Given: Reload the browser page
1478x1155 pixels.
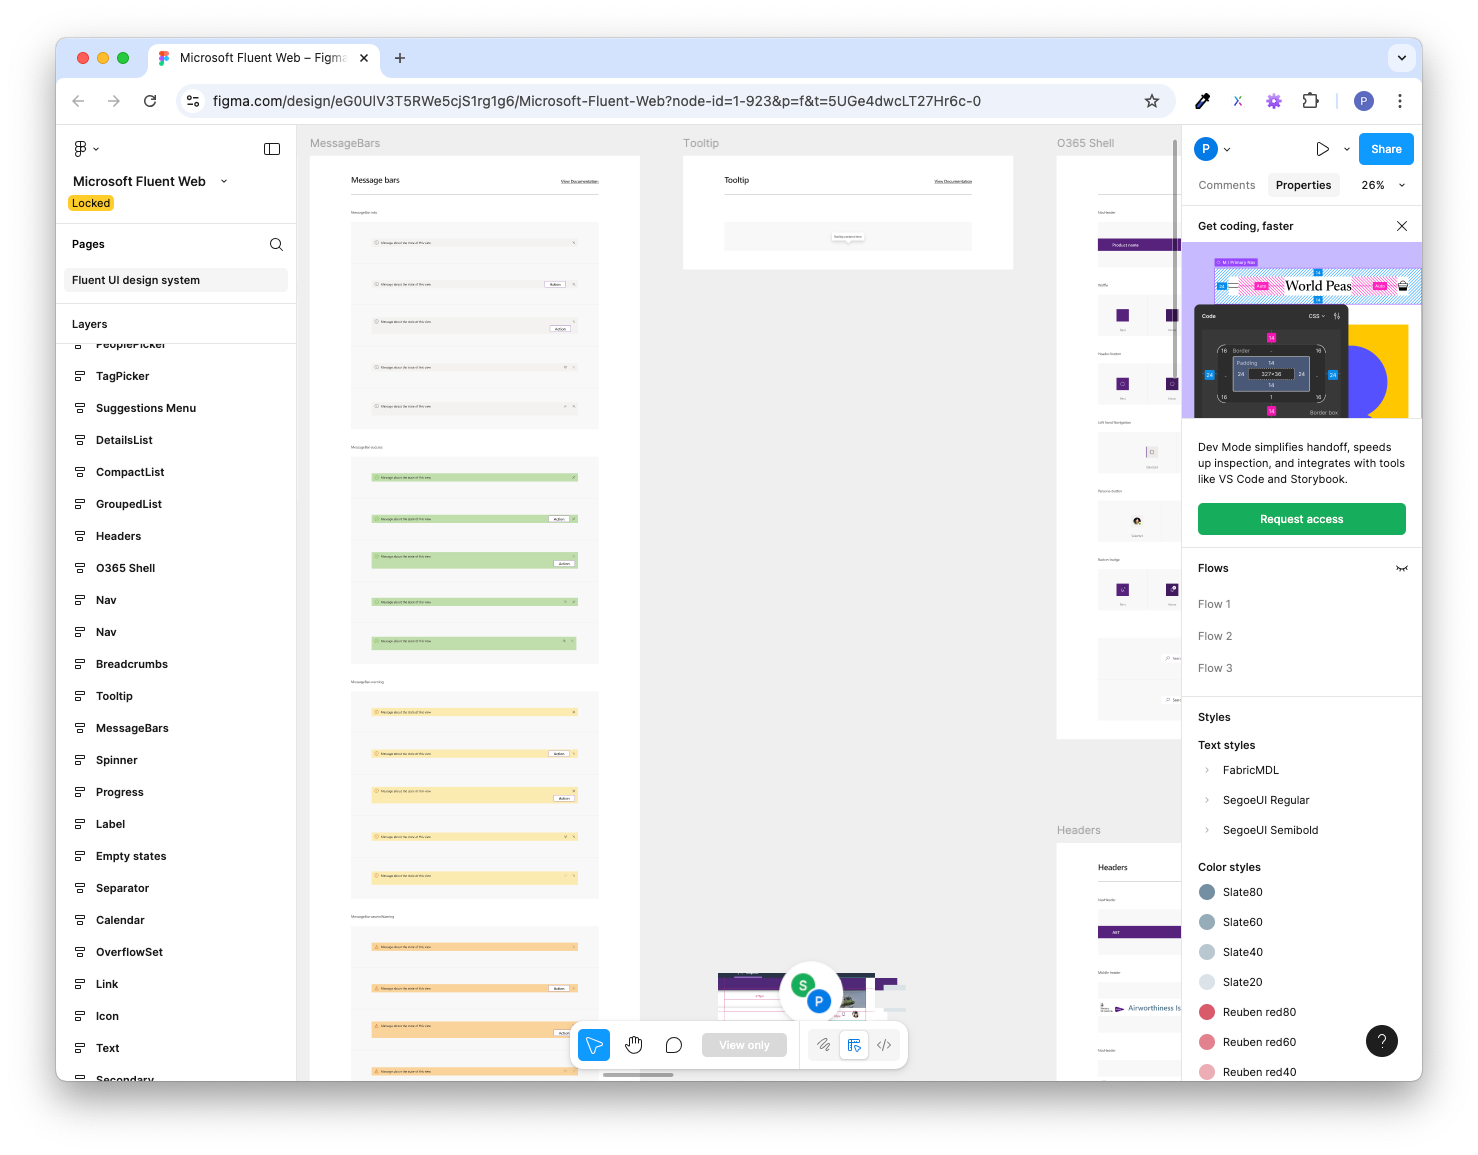Looking at the screenshot, I should (x=150, y=101).
